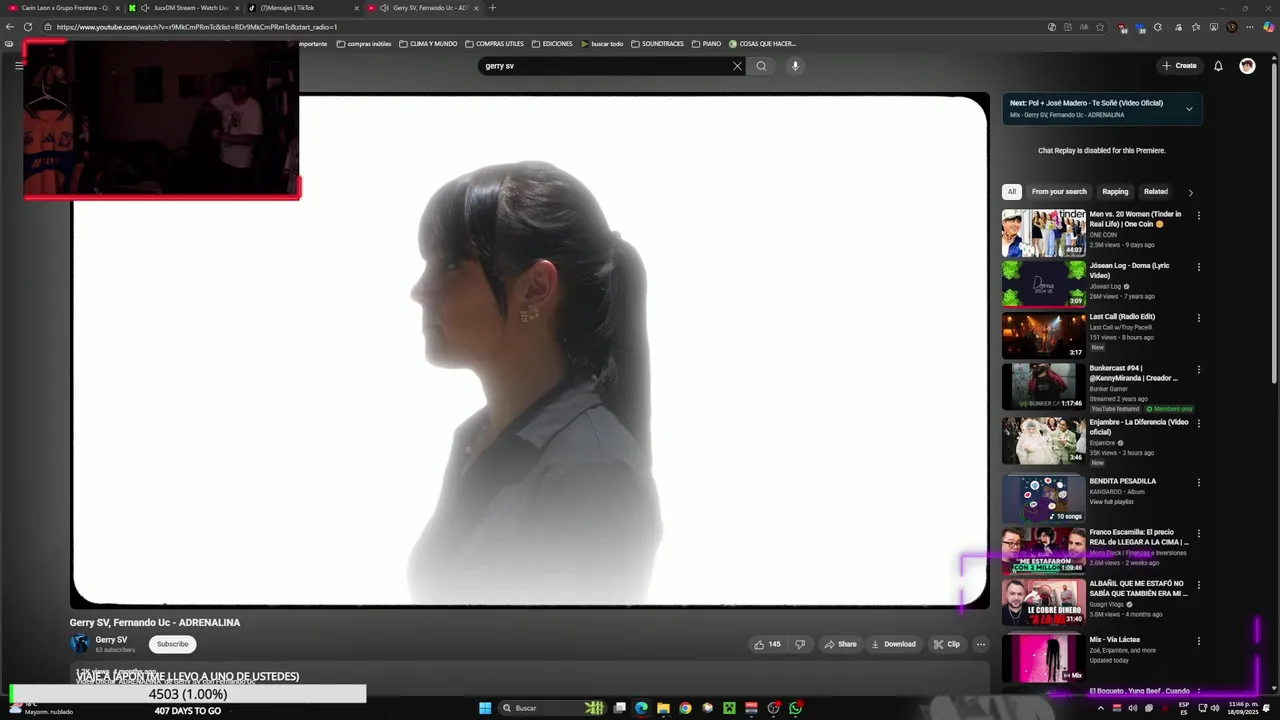Clip the ADRENALINA video
This screenshot has width=1280, height=720.
click(x=946, y=644)
